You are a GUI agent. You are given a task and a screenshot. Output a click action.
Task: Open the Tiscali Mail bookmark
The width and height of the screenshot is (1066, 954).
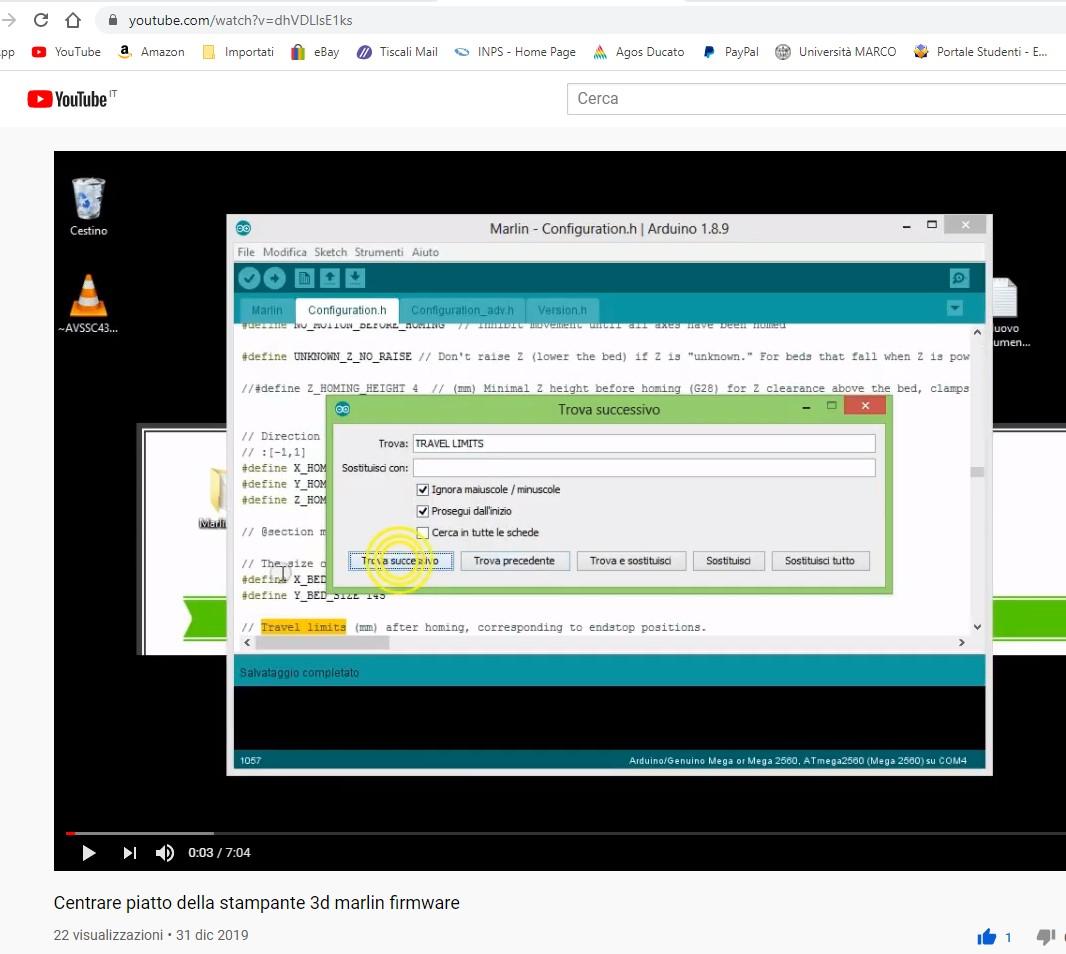pos(397,52)
